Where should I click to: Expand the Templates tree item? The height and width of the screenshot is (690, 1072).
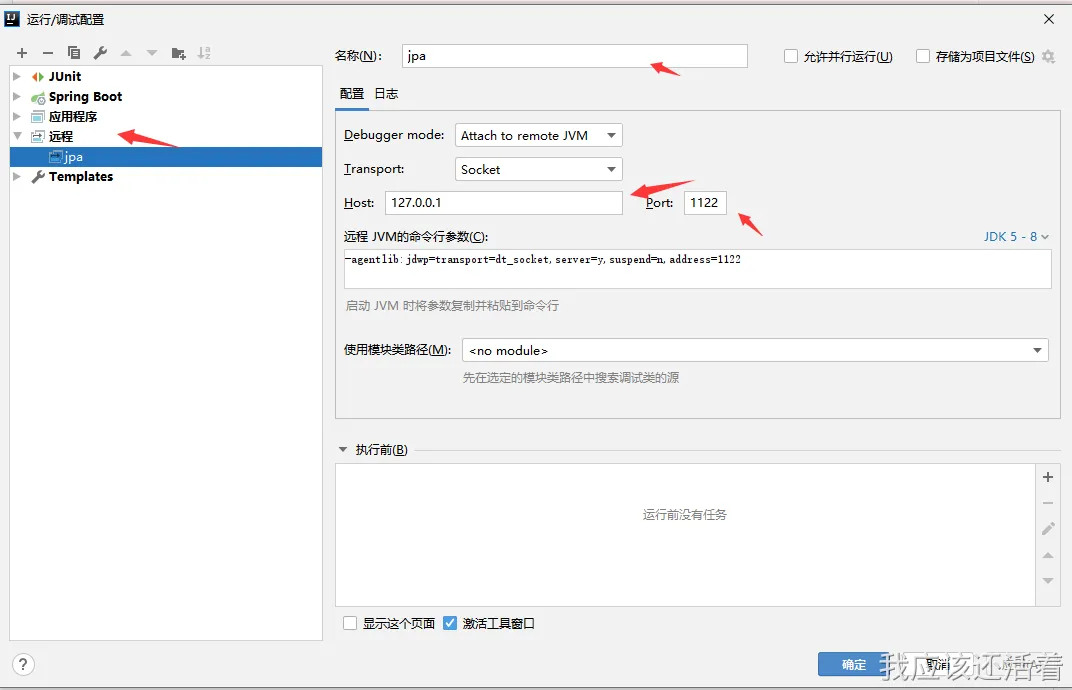point(17,177)
